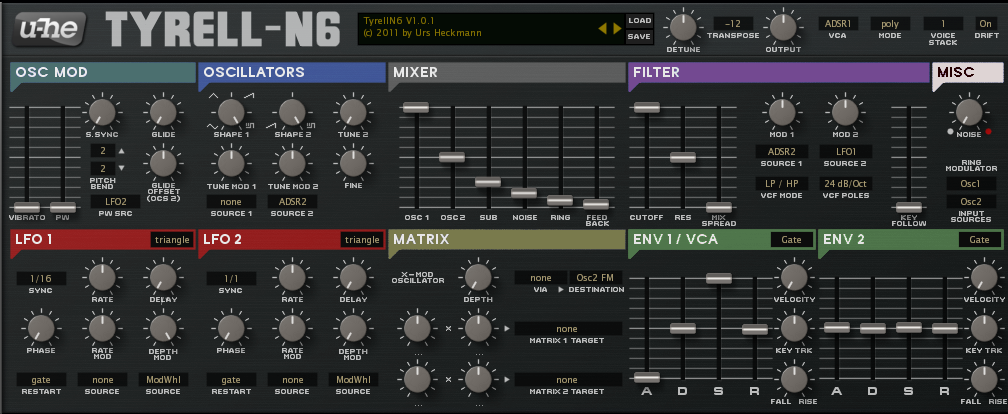Open ring modulator input source Osc2
The image size is (1008, 414).
coord(971,202)
